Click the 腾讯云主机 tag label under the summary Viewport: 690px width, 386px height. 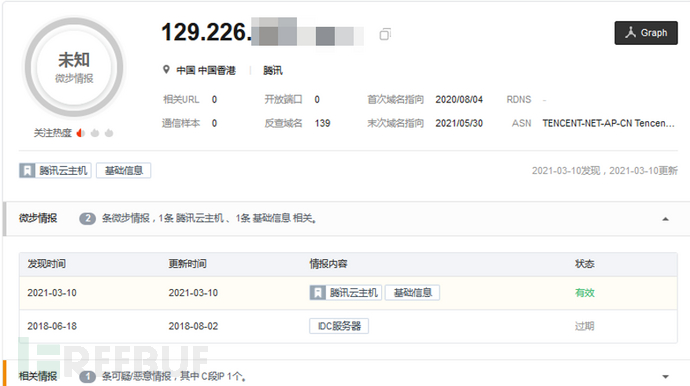[63, 170]
